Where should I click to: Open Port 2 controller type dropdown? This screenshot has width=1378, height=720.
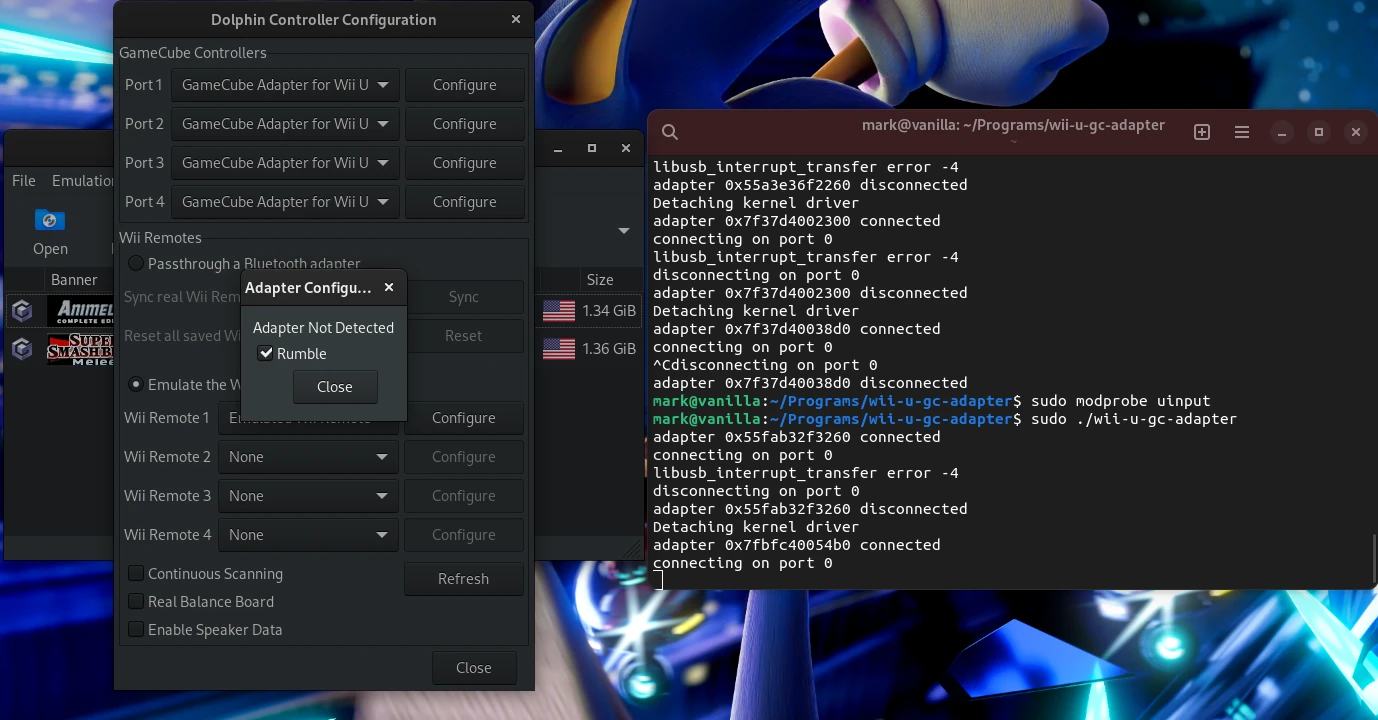(285, 124)
